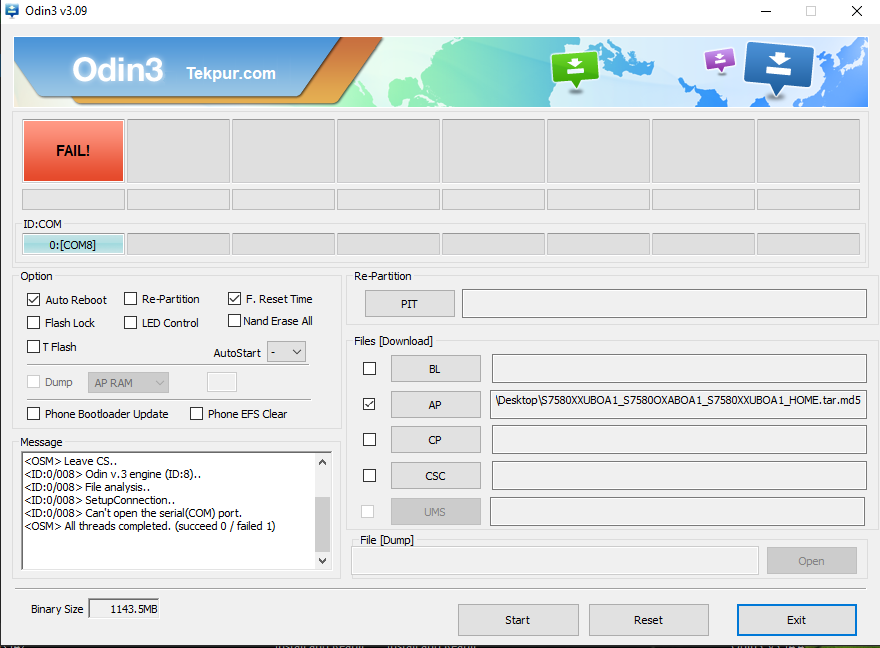Close the Odin3 window
Image resolution: width=880 pixels, height=648 pixels.
857,11
